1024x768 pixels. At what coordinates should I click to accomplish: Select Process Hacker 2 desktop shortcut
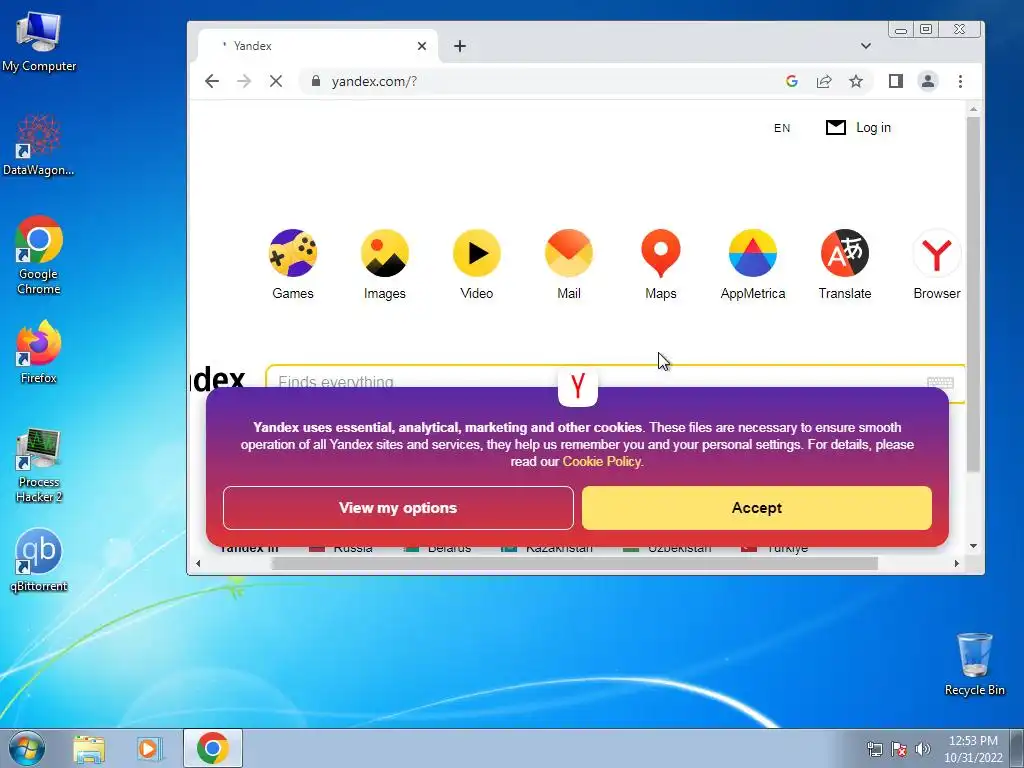pos(39,465)
